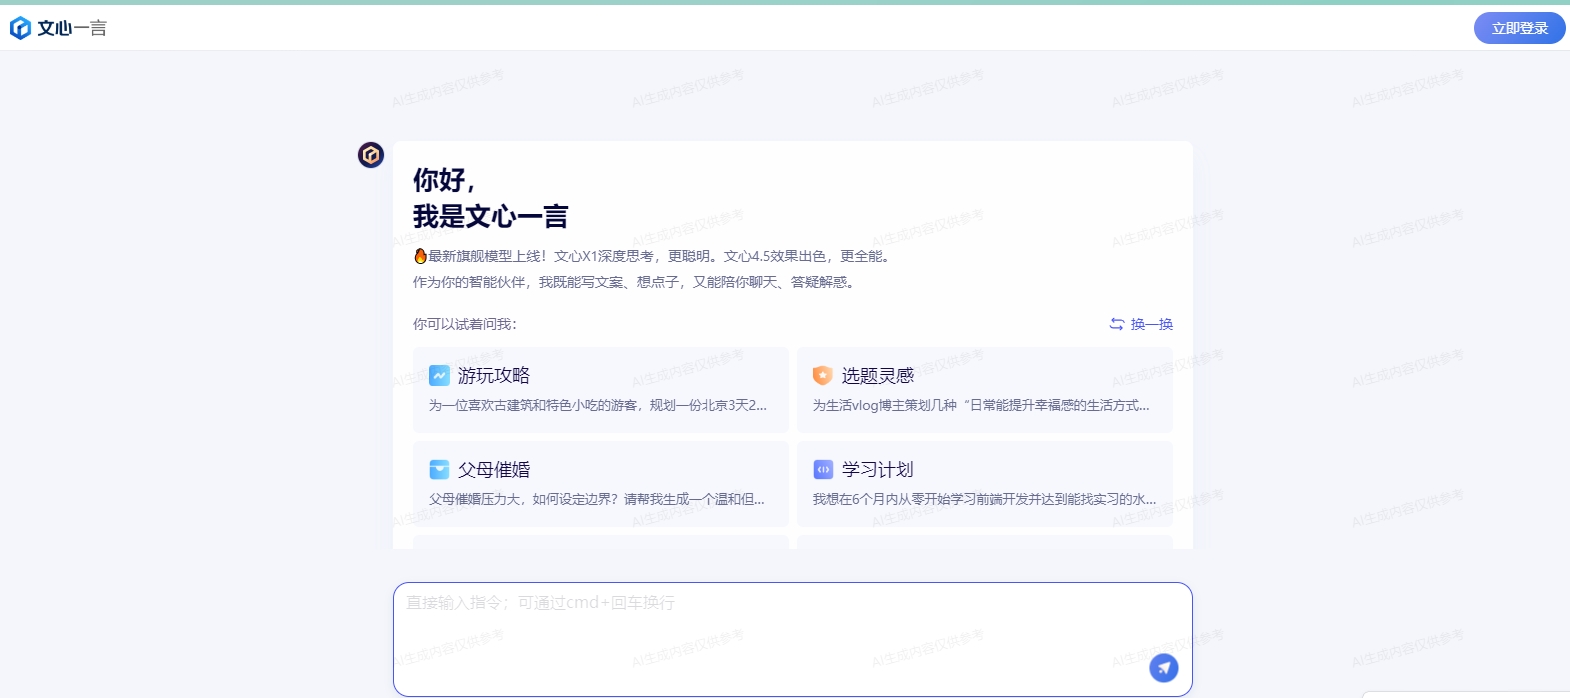Open the 学习计划 suggestion card
Viewport: 1570px width, 698px height.
[x=985, y=484]
